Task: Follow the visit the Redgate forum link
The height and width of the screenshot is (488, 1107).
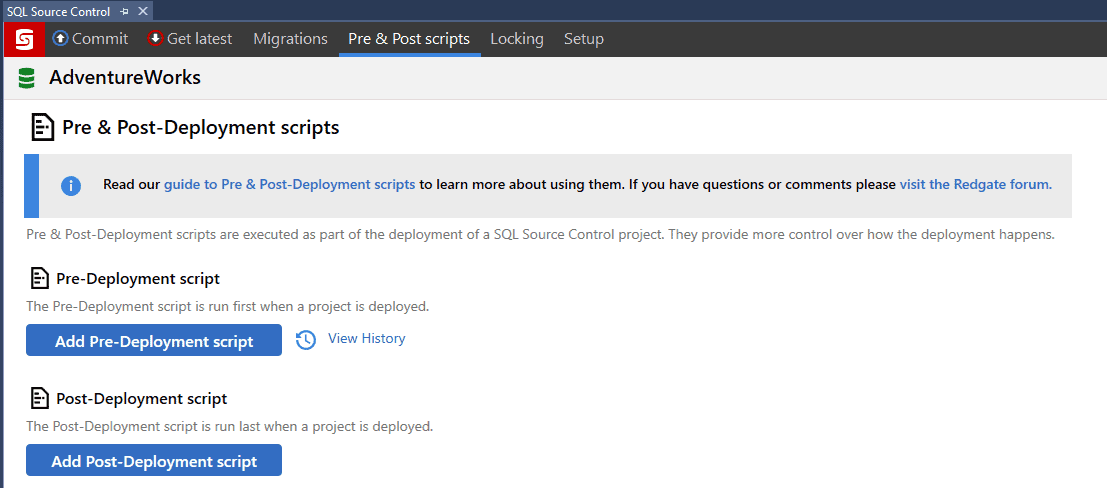Action: tap(975, 185)
